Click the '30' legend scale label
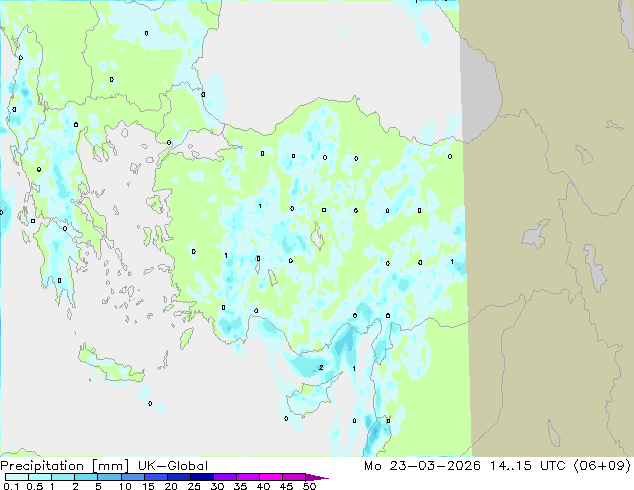This screenshot has height=490, width=634. 218,486
